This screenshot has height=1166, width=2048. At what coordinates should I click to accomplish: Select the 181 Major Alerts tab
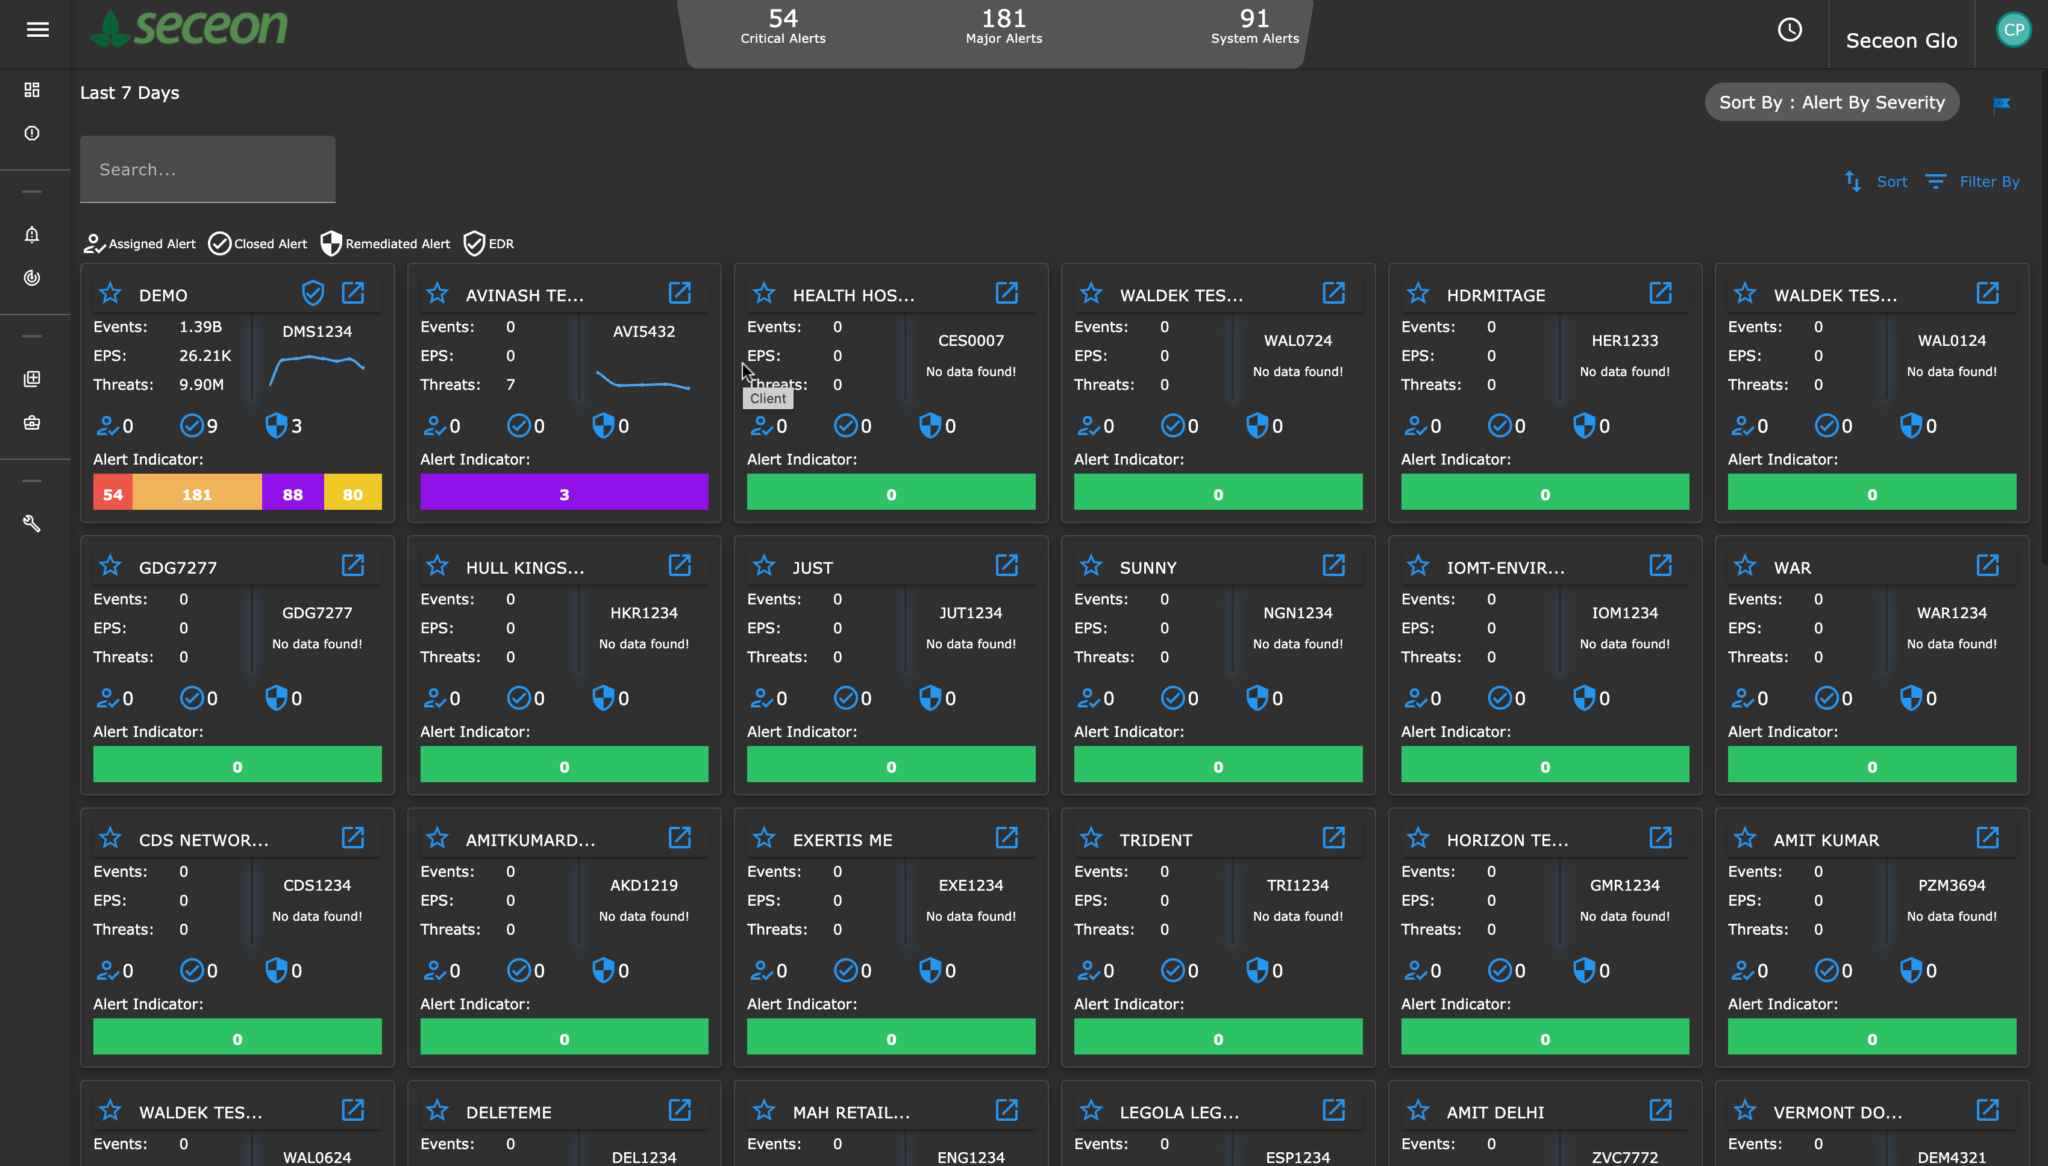coord(1003,27)
